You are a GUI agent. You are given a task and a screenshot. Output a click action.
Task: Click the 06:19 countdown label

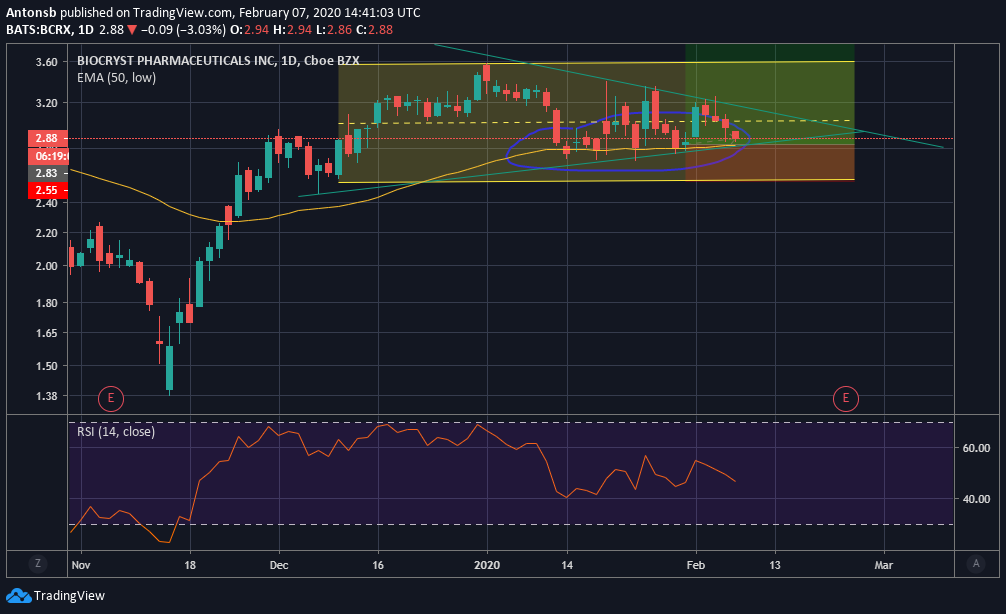click(x=49, y=156)
